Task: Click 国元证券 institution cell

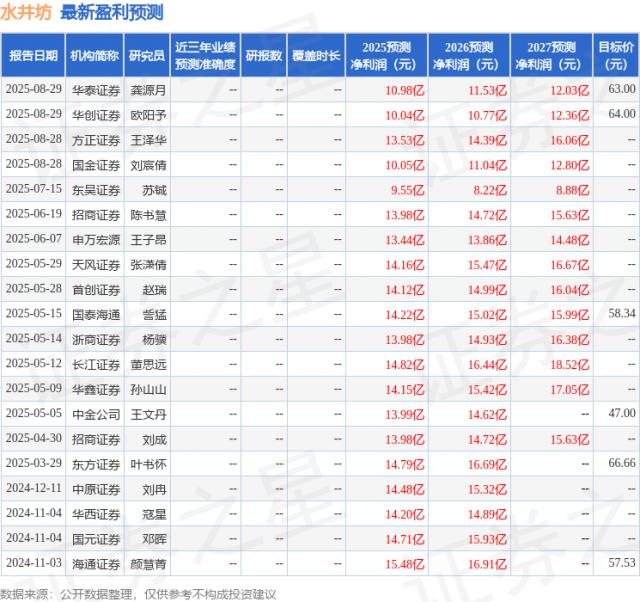Action: click(x=96, y=539)
